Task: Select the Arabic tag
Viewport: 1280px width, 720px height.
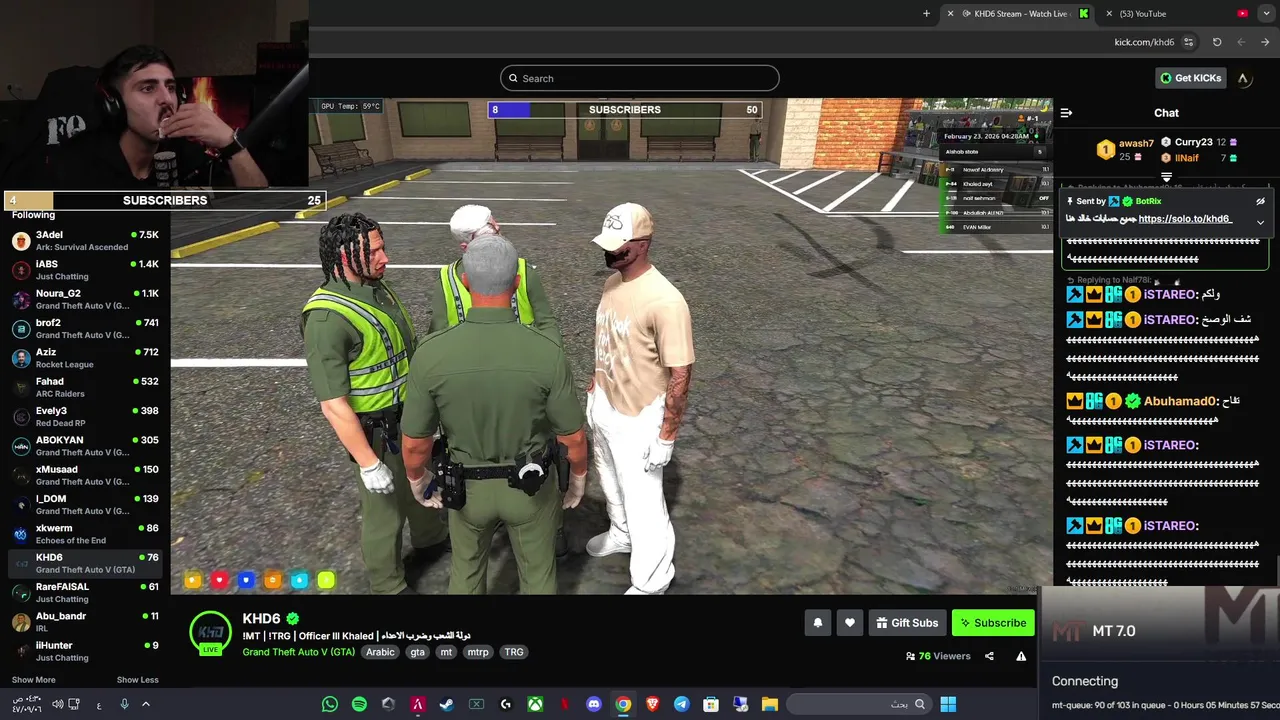Action: click(380, 652)
